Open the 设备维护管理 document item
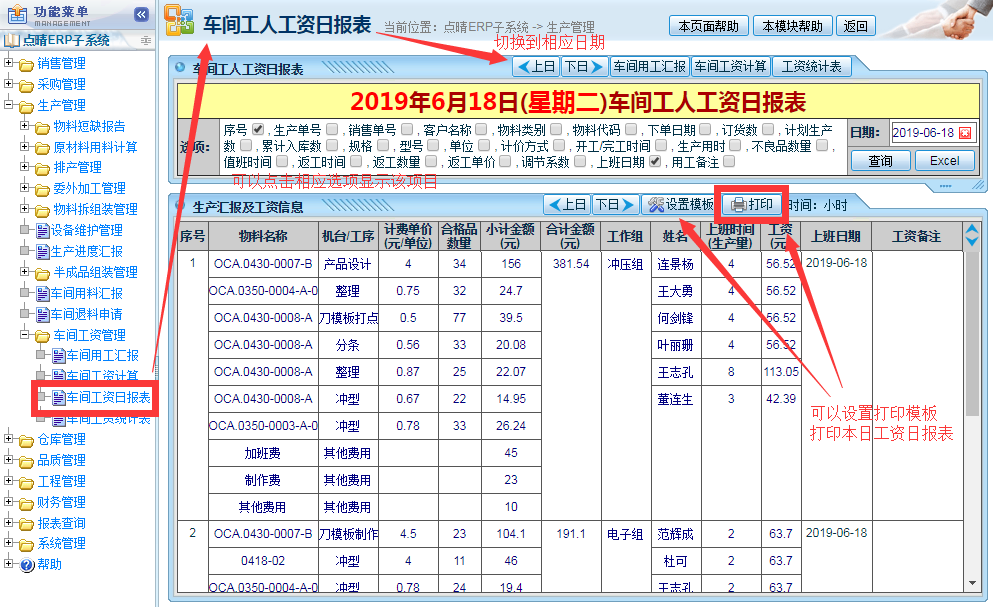Image resolution: width=993 pixels, height=607 pixels. (86, 230)
